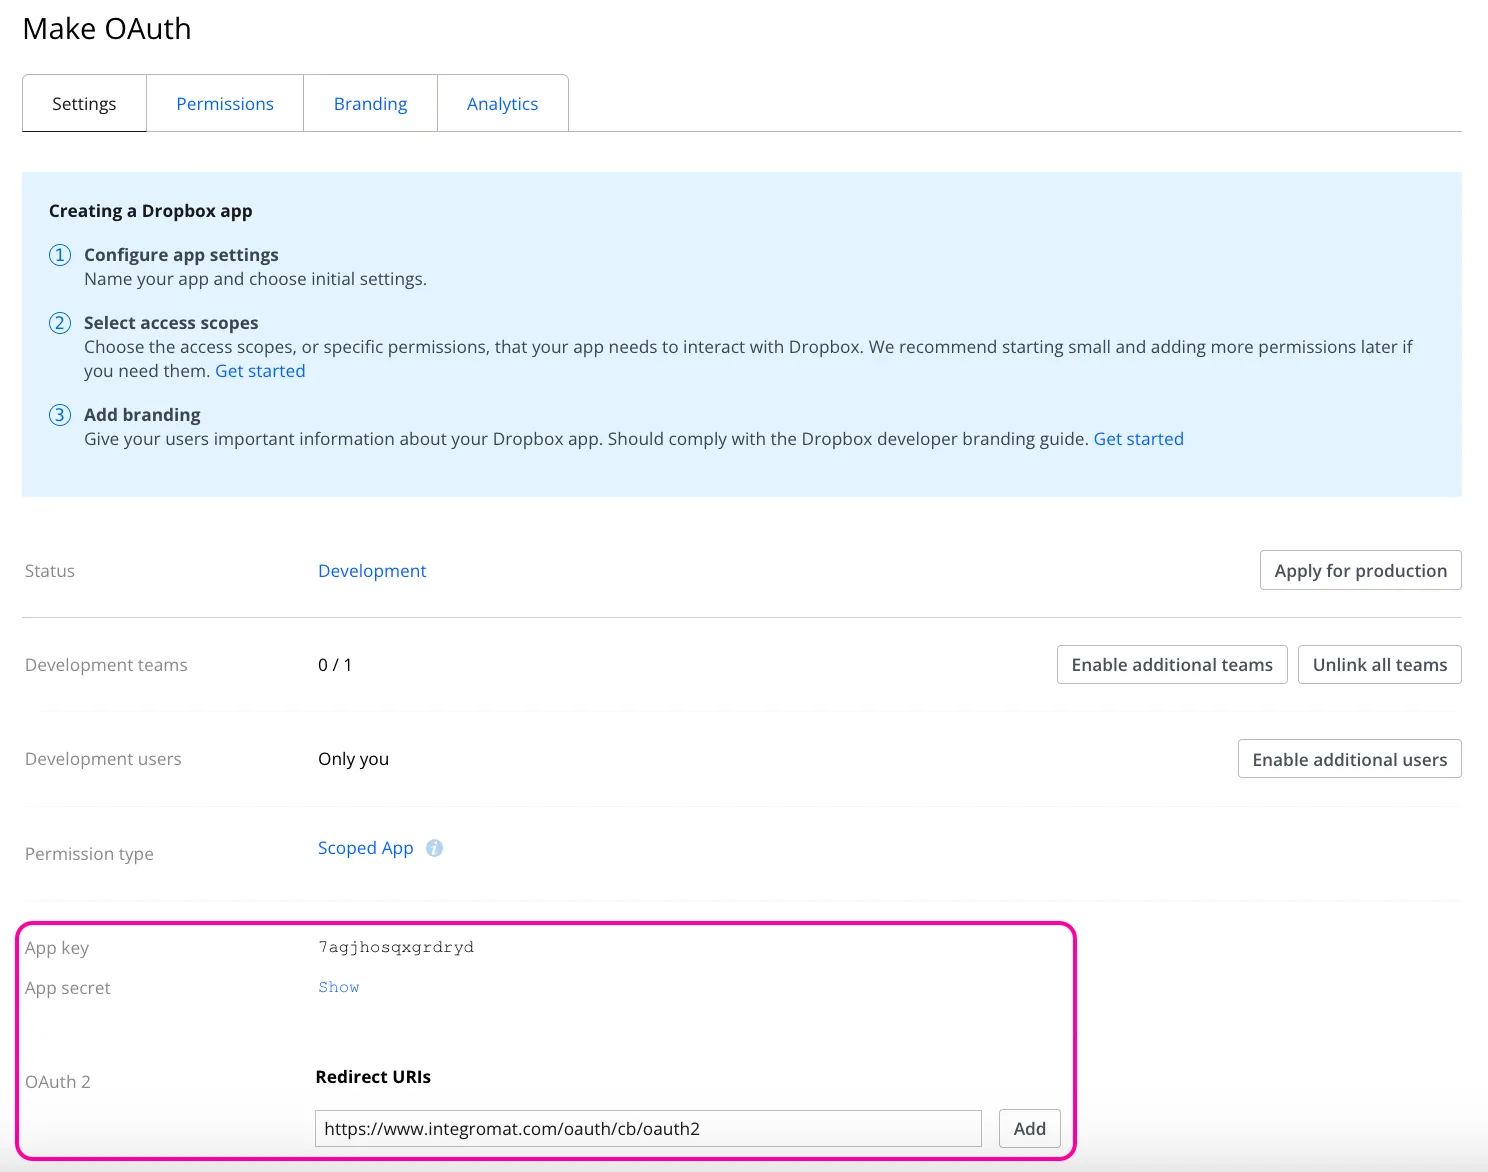The width and height of the screenshot is (1488, 1172).
Task: Show the App secret
Action: (x=339, y=987)
